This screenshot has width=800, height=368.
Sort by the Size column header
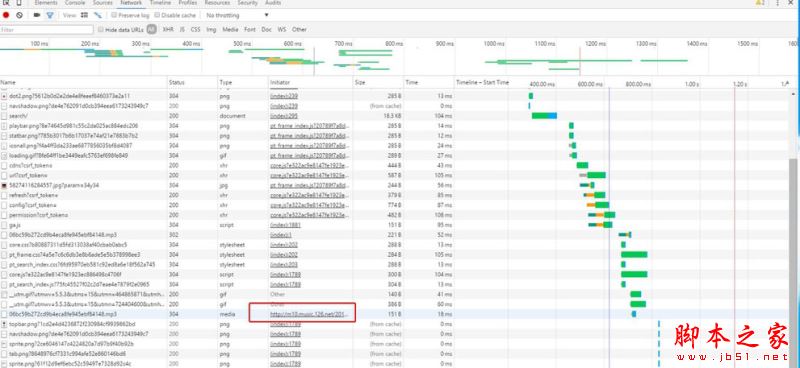pyautogui.click(x=378, y=82)
